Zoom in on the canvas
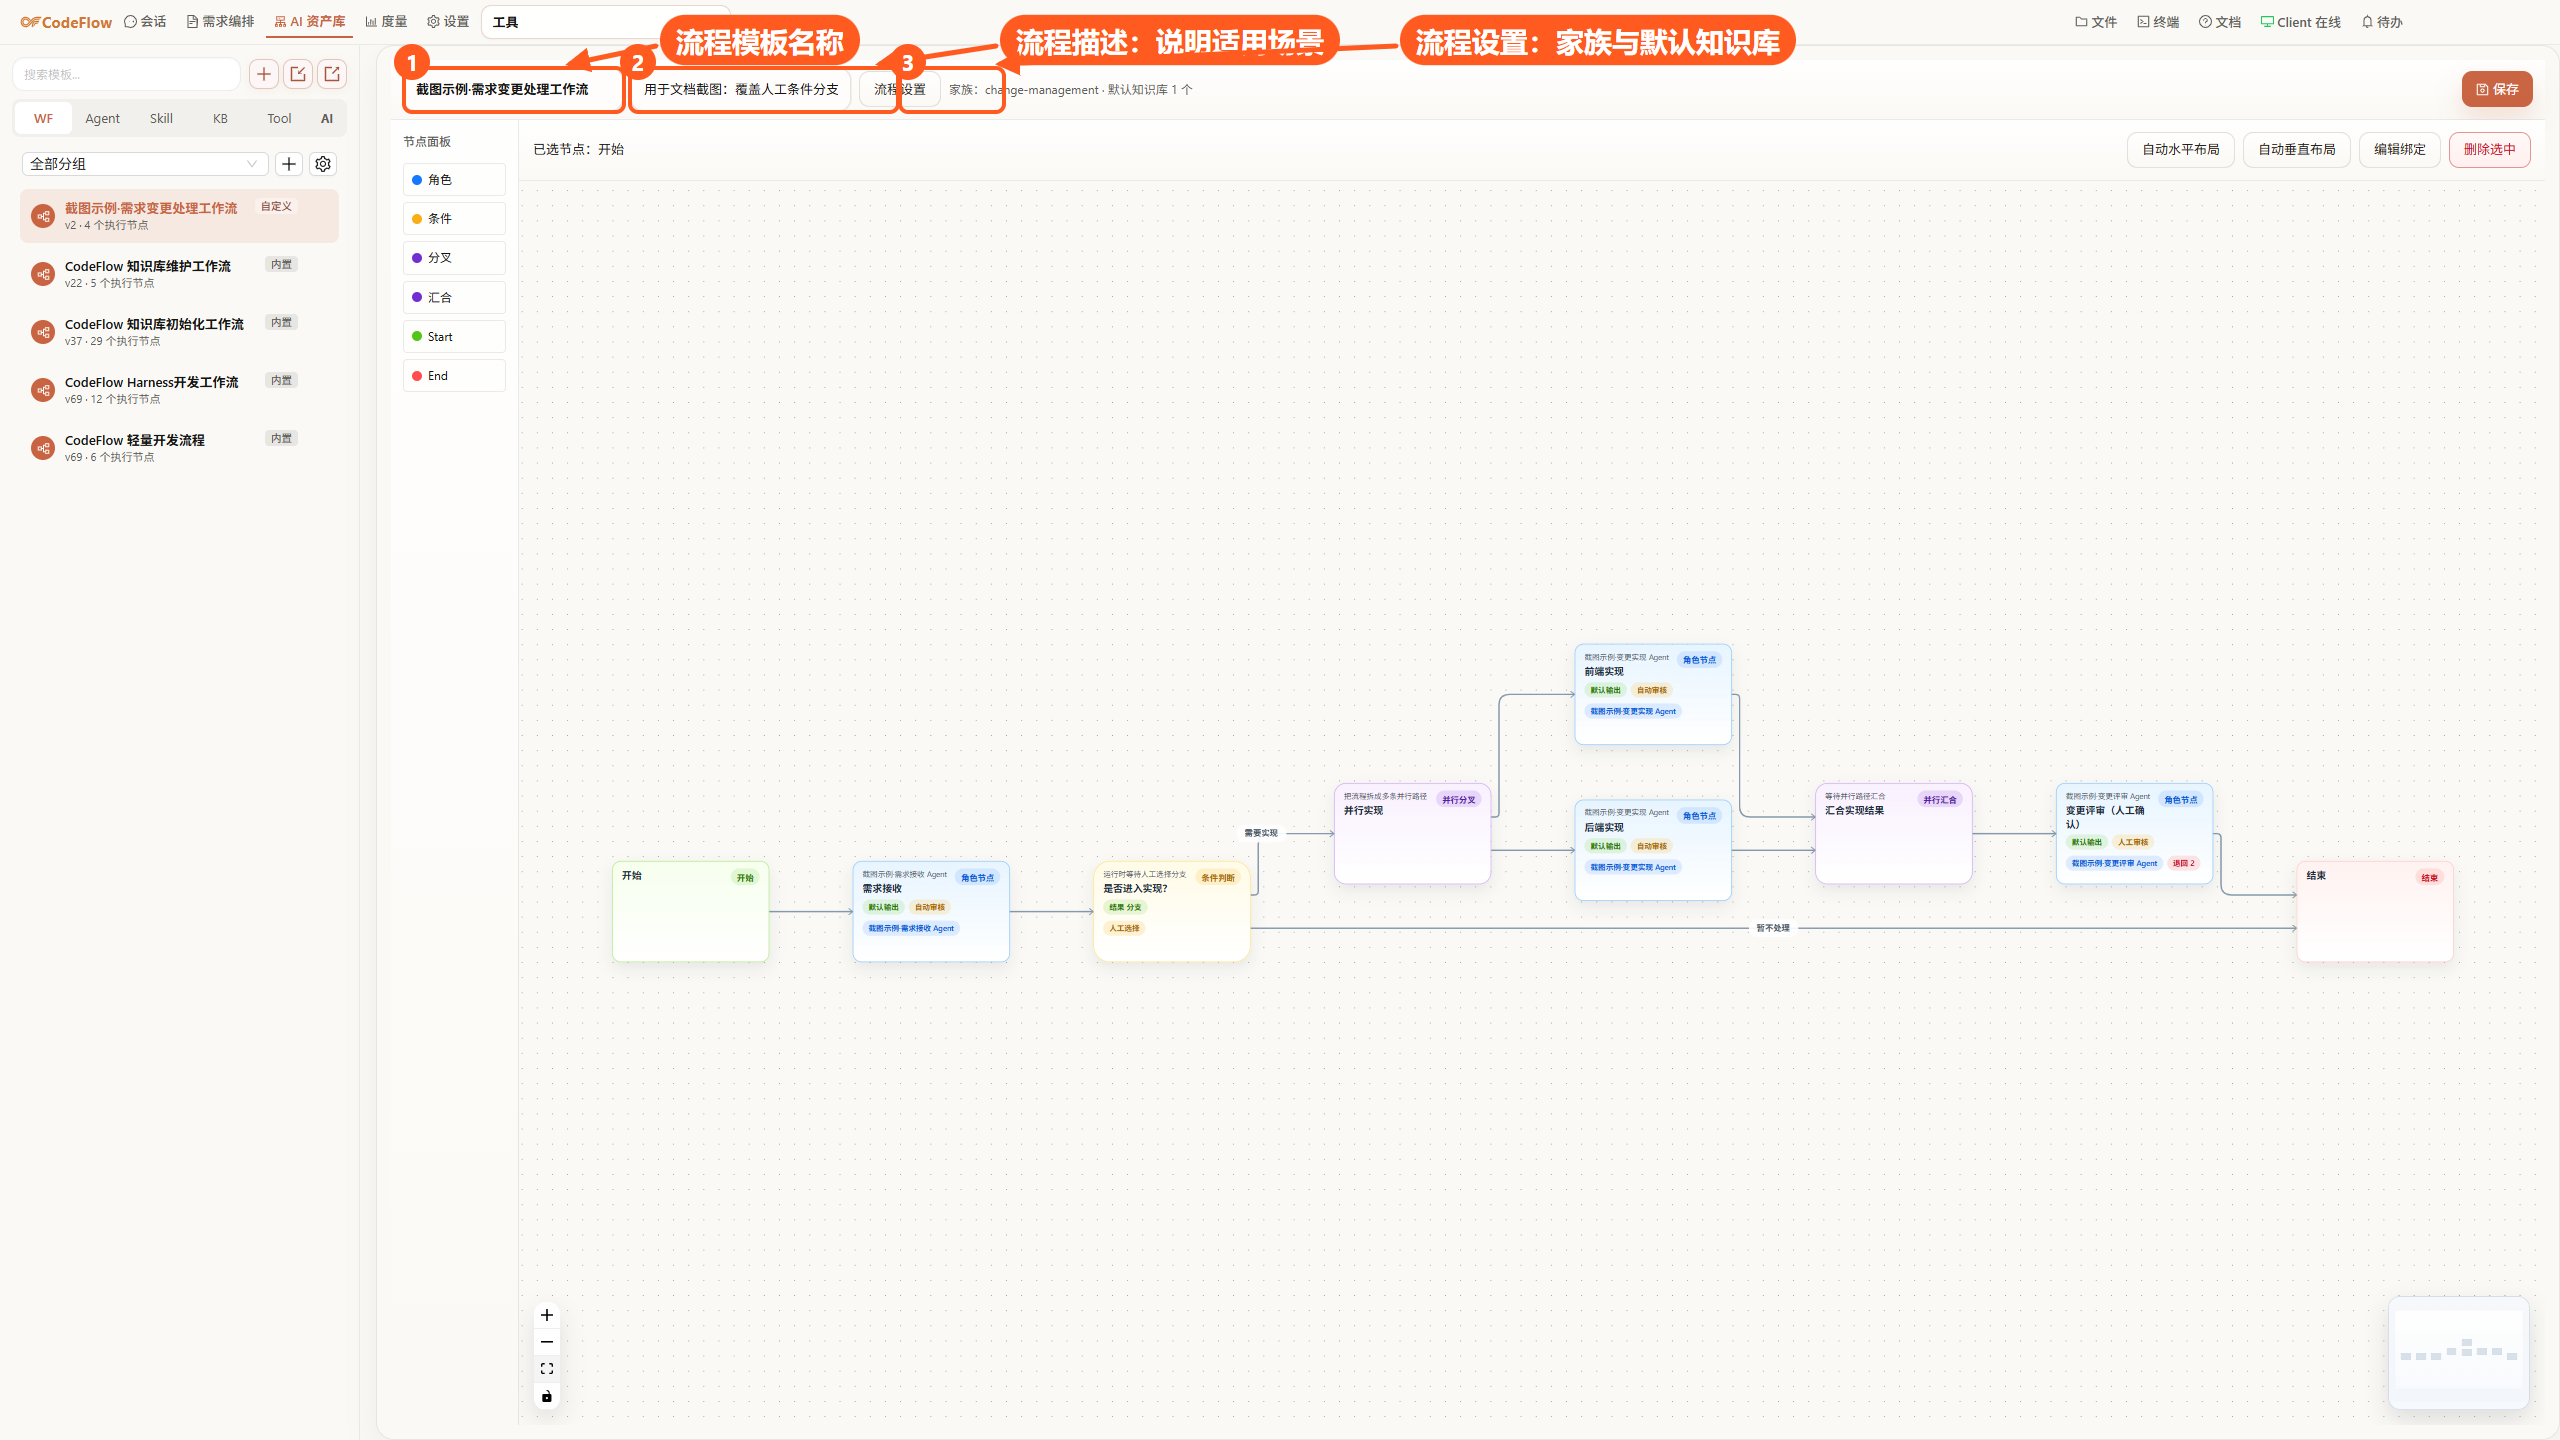Screen dimensions: 2560x1440 [547, 1315]
